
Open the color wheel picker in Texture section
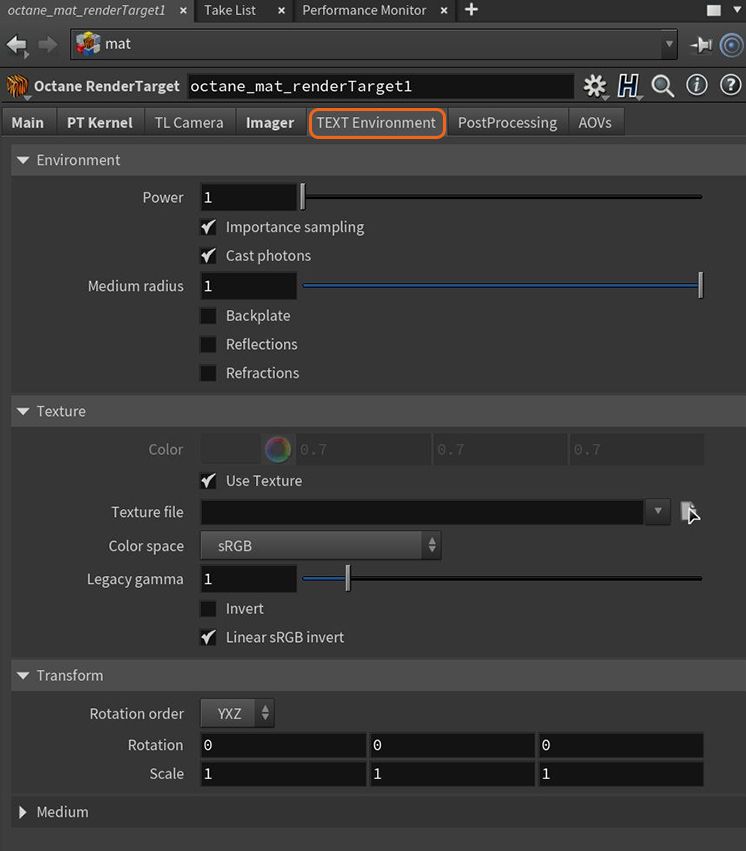pyautogui.click(x=277, y=448)
